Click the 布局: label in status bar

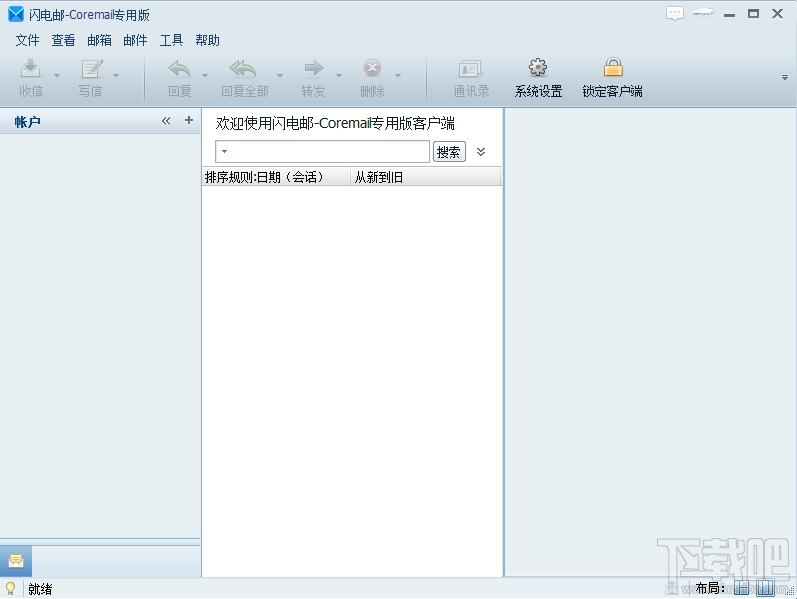click(x=711, y=588)
